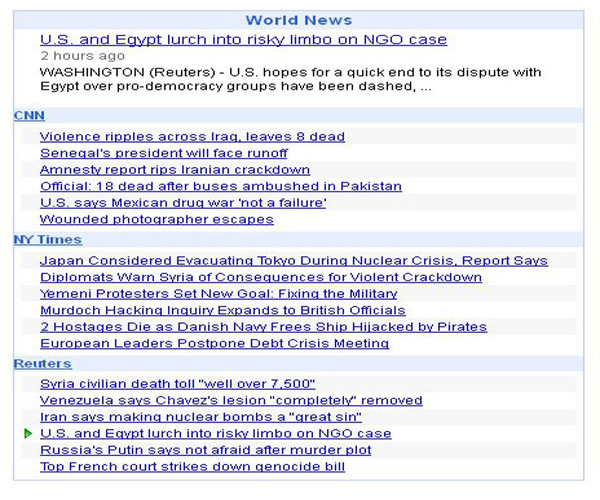Open 'Amnesty report rips Iranian crackdown' link

[175, 169]
